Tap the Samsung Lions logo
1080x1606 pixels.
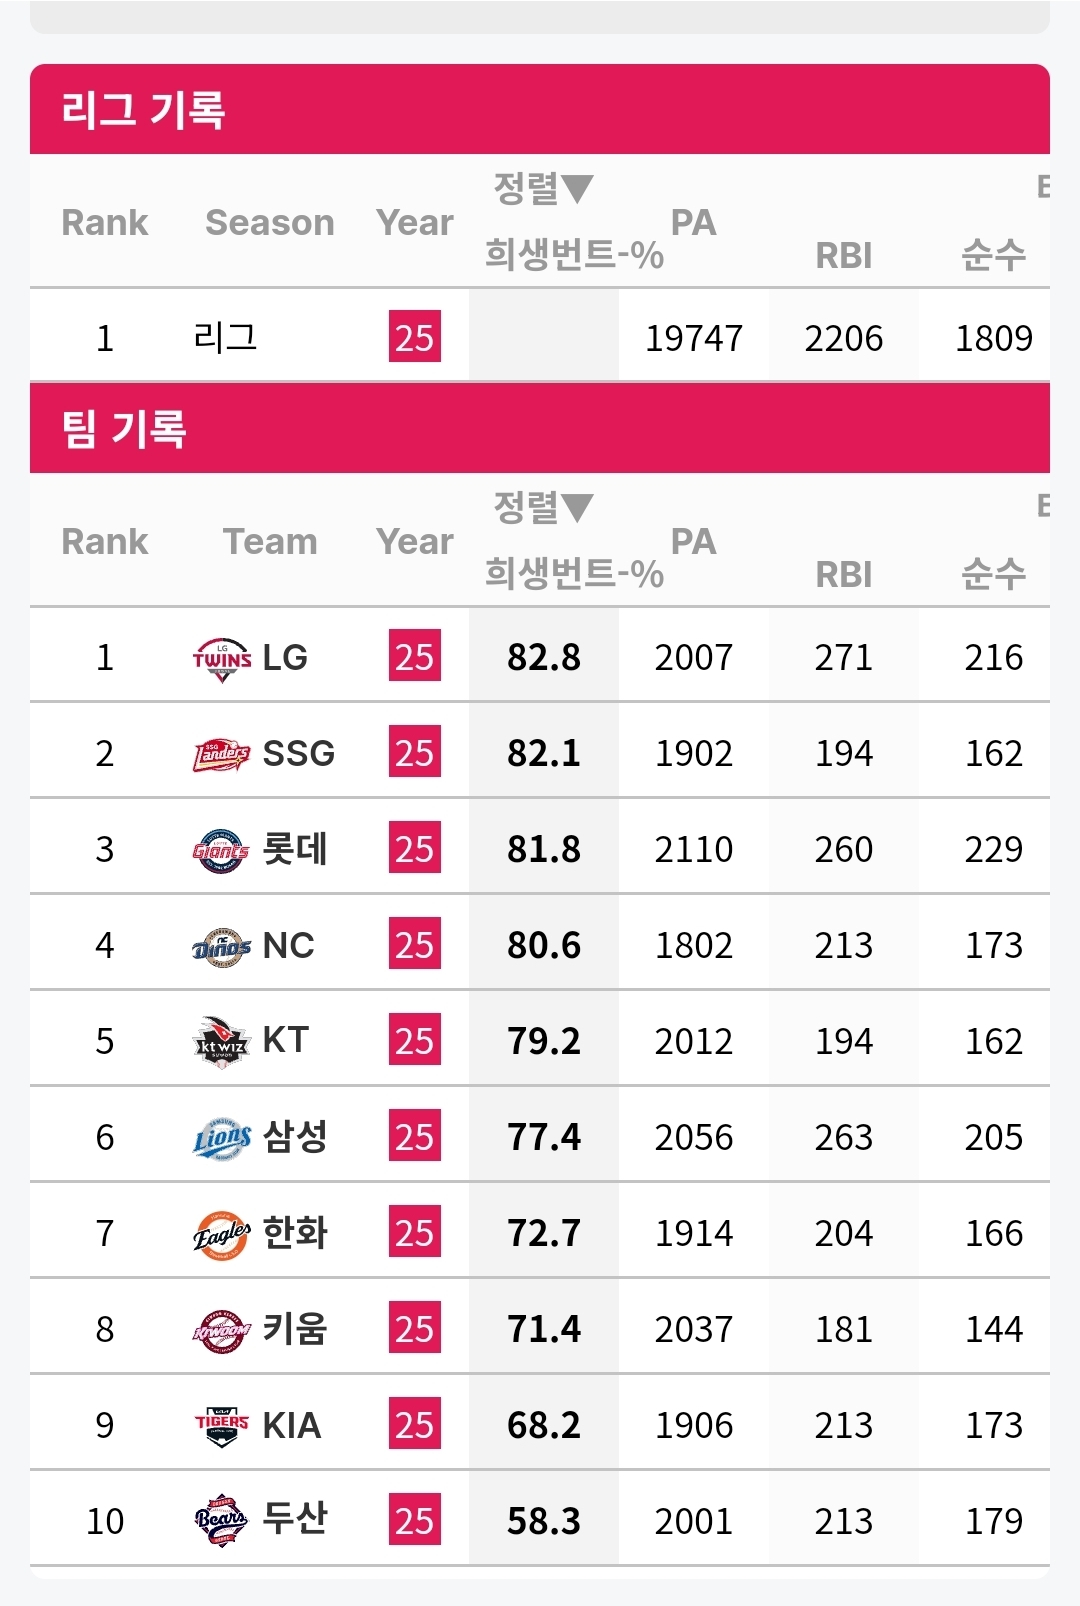[222, 1138]
